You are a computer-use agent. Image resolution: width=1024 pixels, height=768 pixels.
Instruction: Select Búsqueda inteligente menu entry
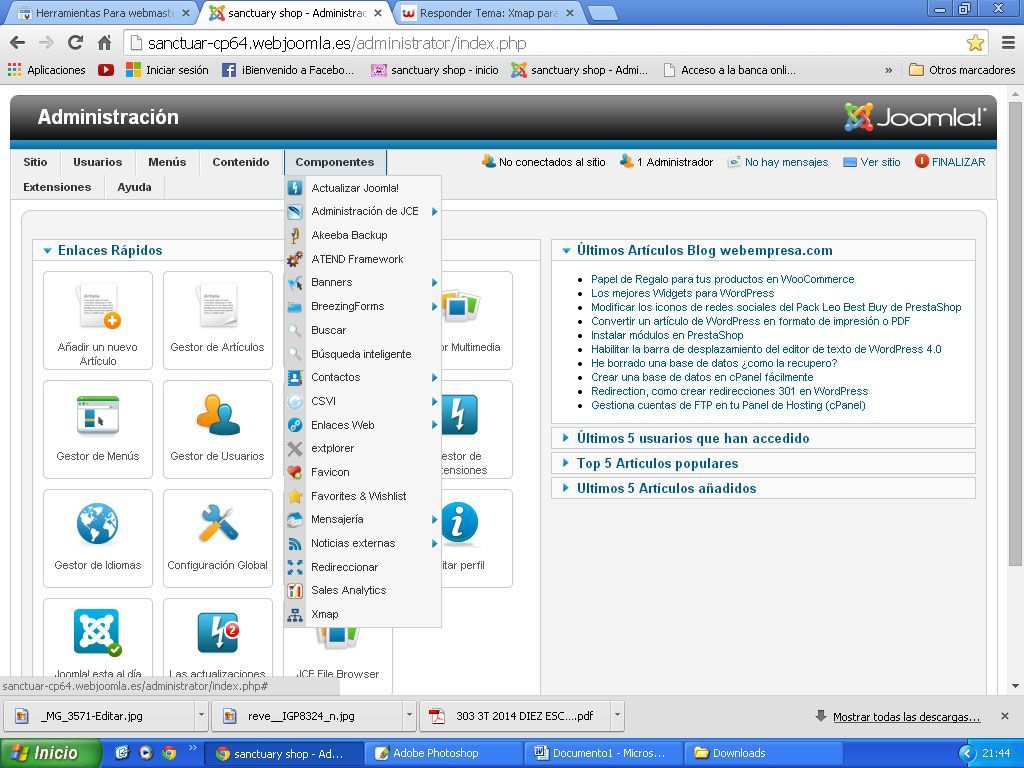click(x=363, y=354)
